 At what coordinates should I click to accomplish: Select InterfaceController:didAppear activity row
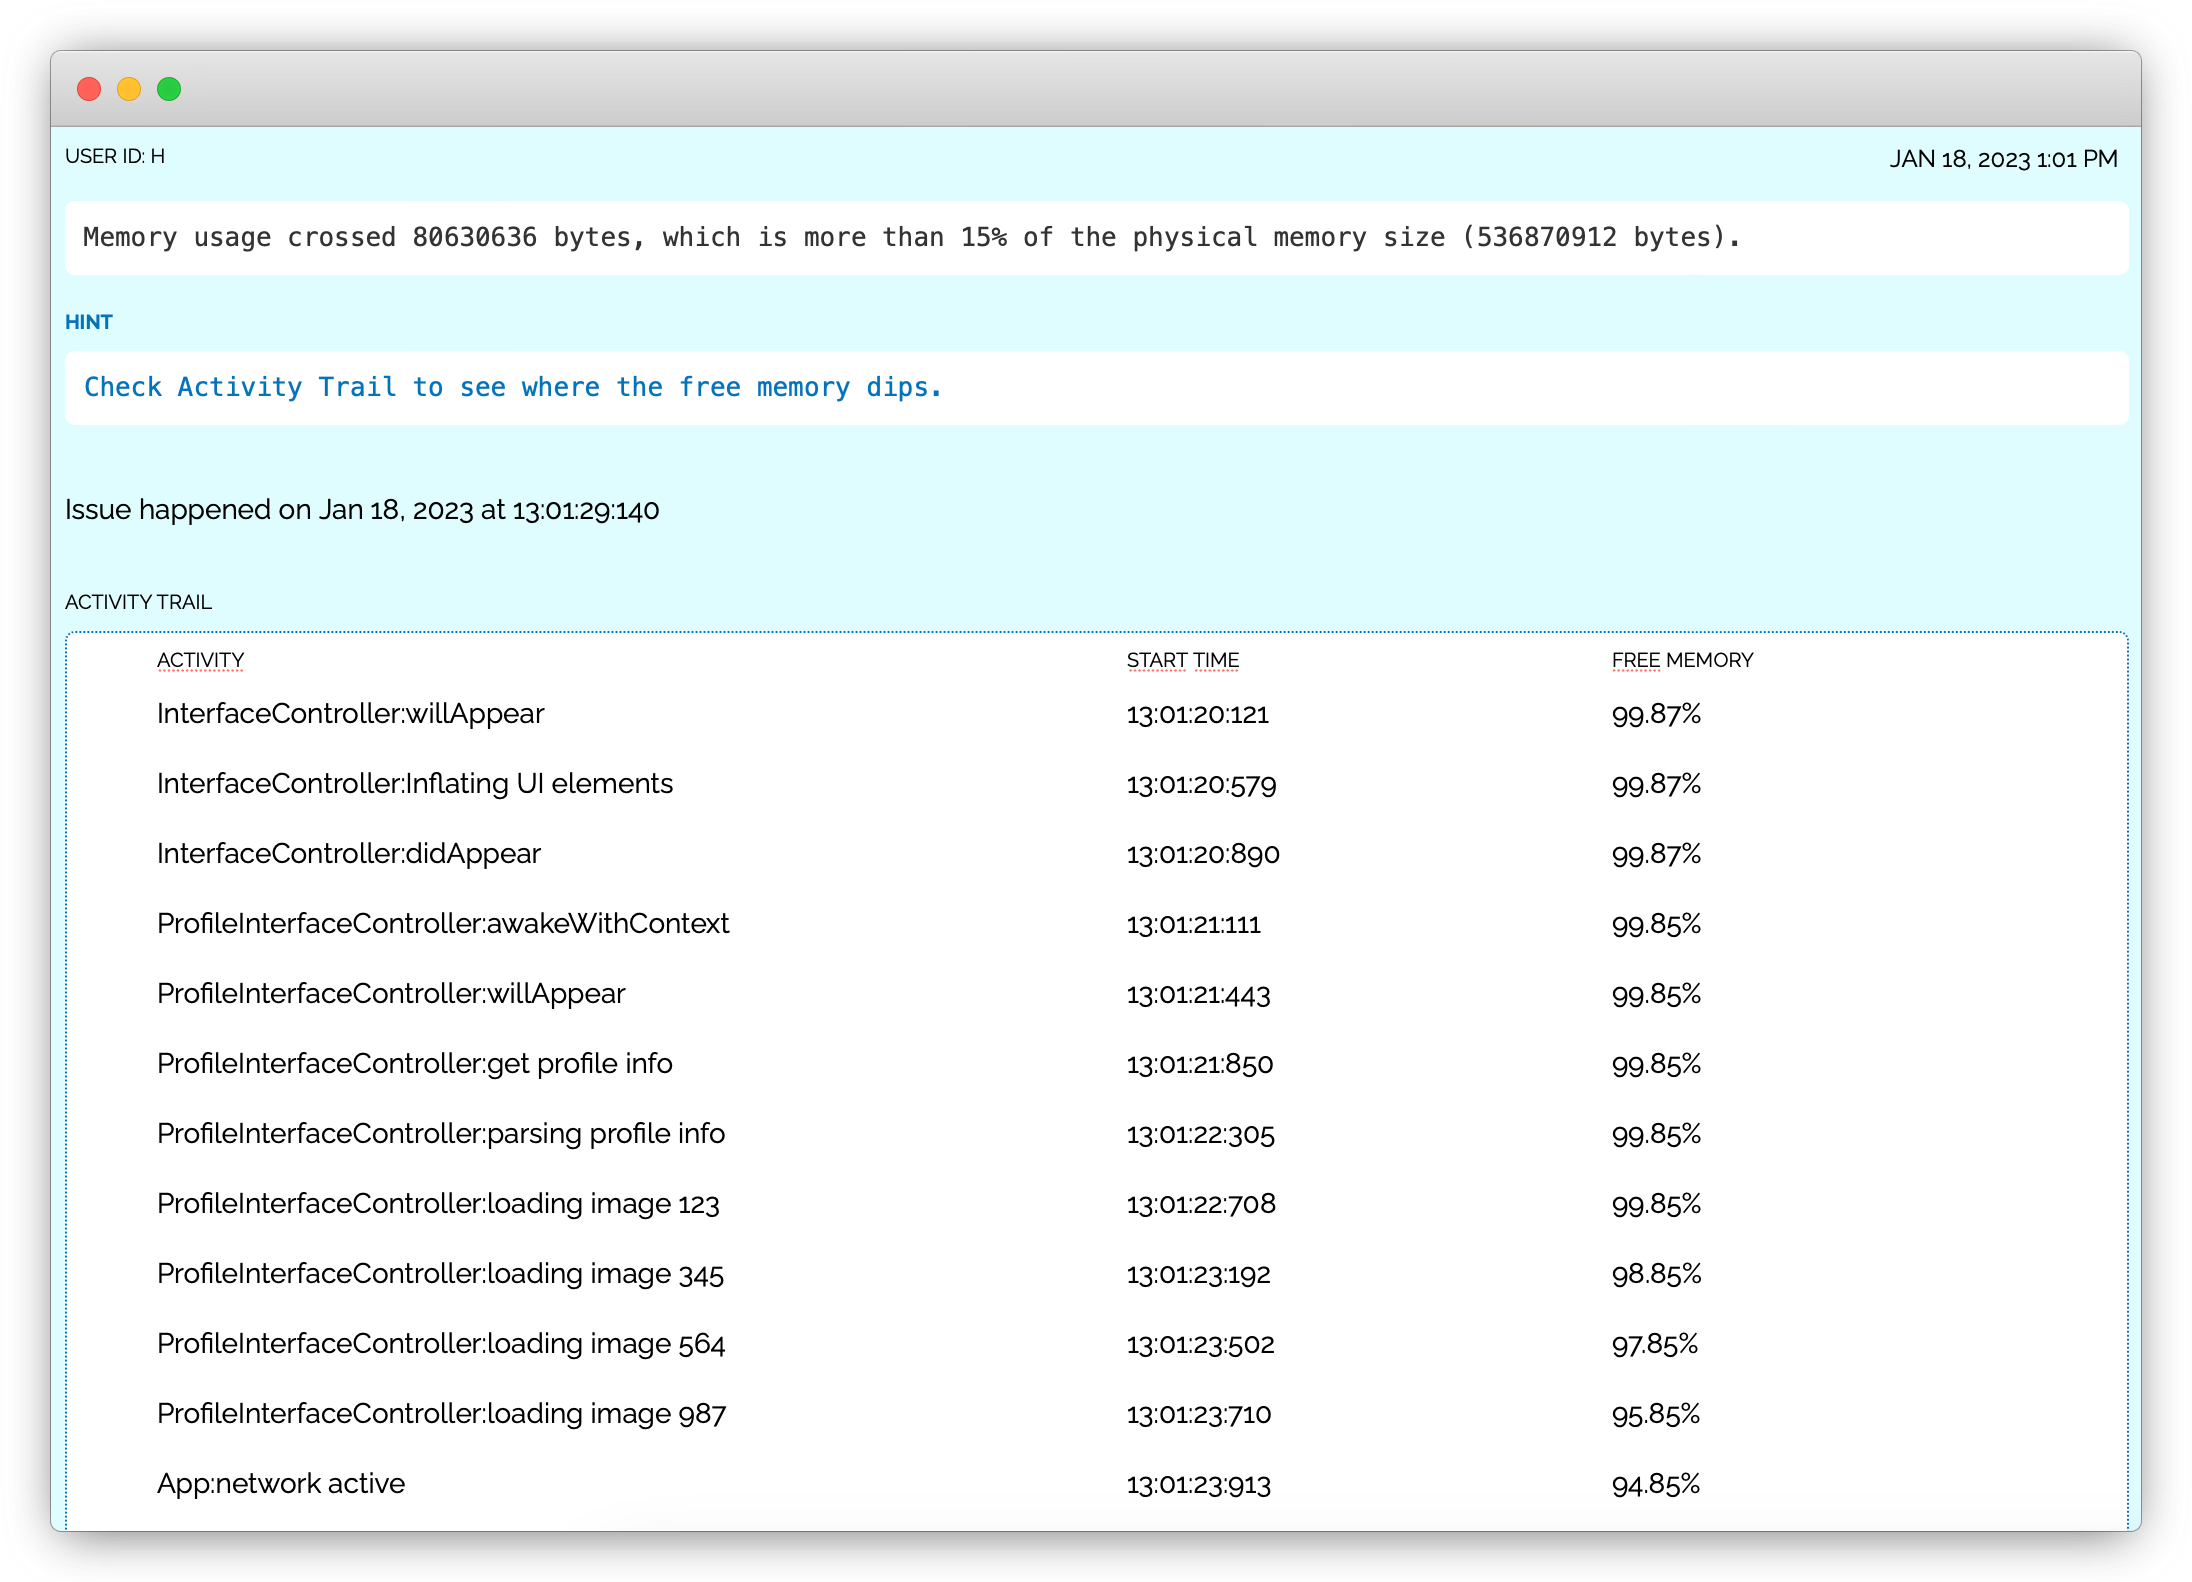pyautogui.click(x=348, y=854)
